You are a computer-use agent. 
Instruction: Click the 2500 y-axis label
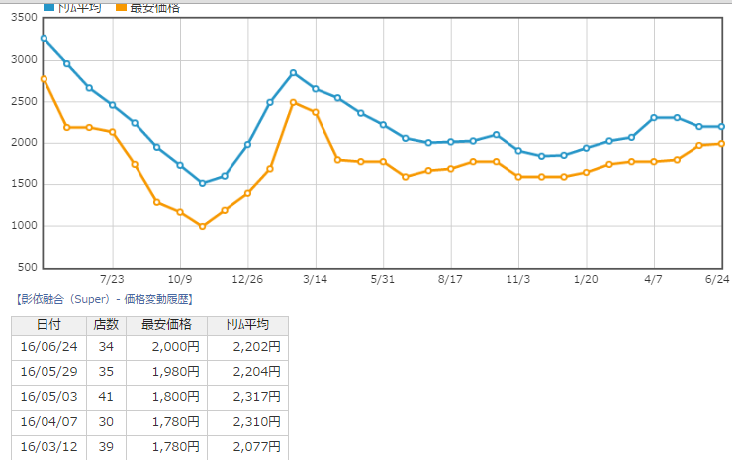coord(24,101)
